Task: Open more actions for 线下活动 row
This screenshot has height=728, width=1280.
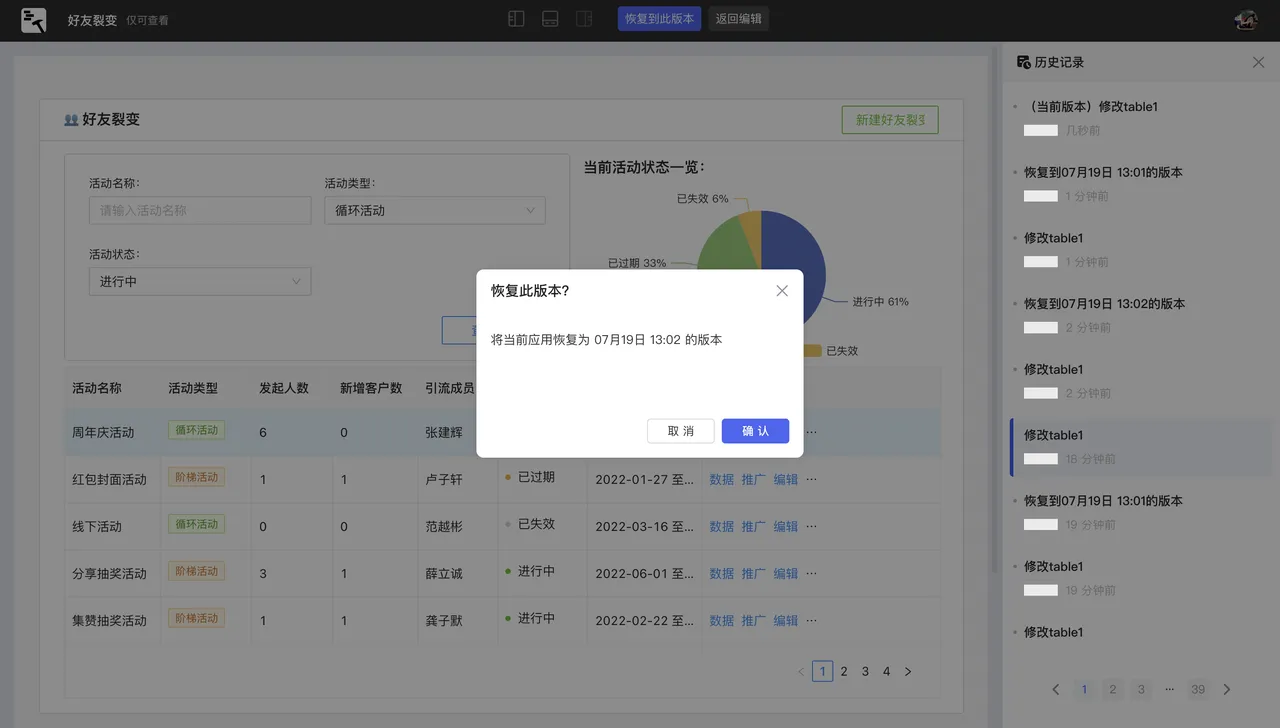Action: point(811,526)
